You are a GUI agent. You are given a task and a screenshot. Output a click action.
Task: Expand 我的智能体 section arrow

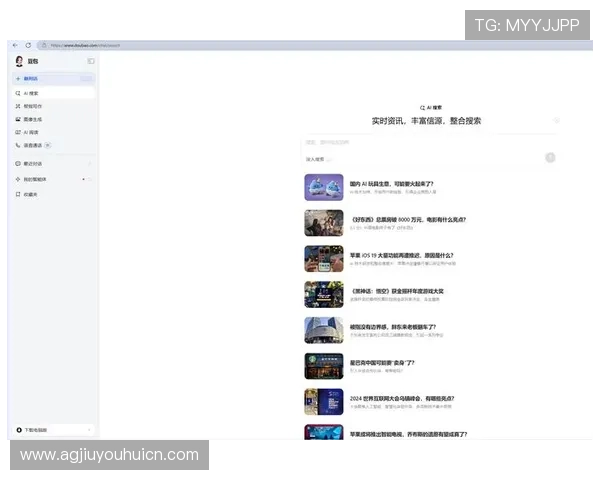pyautogui.click(x=90, y=179)
